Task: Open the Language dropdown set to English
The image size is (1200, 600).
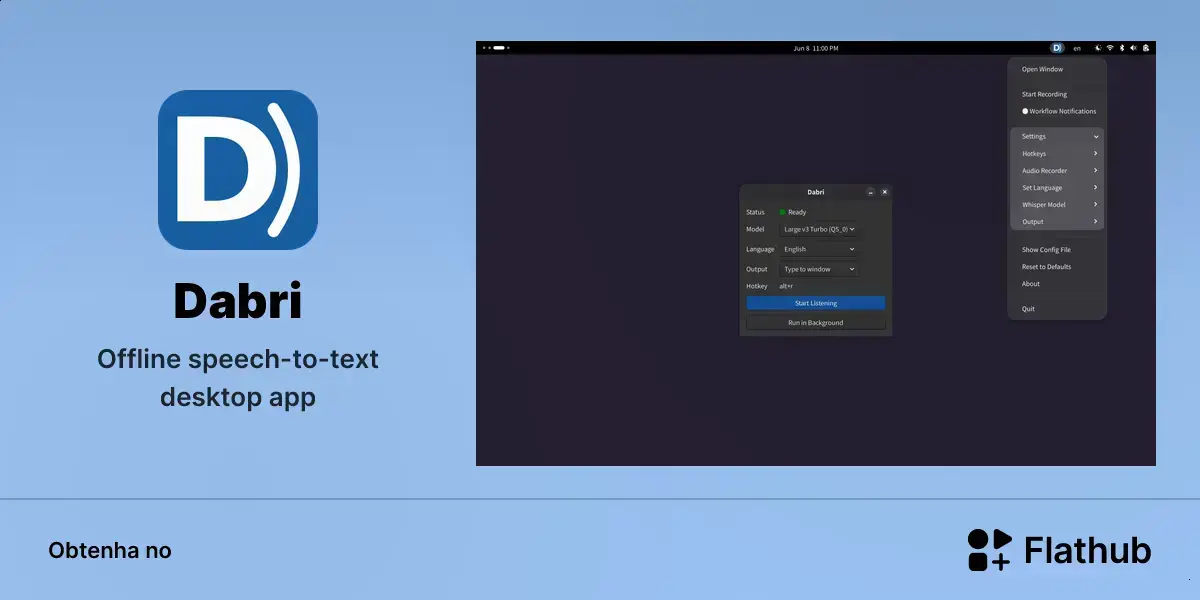Action: (x=819, y=249)
